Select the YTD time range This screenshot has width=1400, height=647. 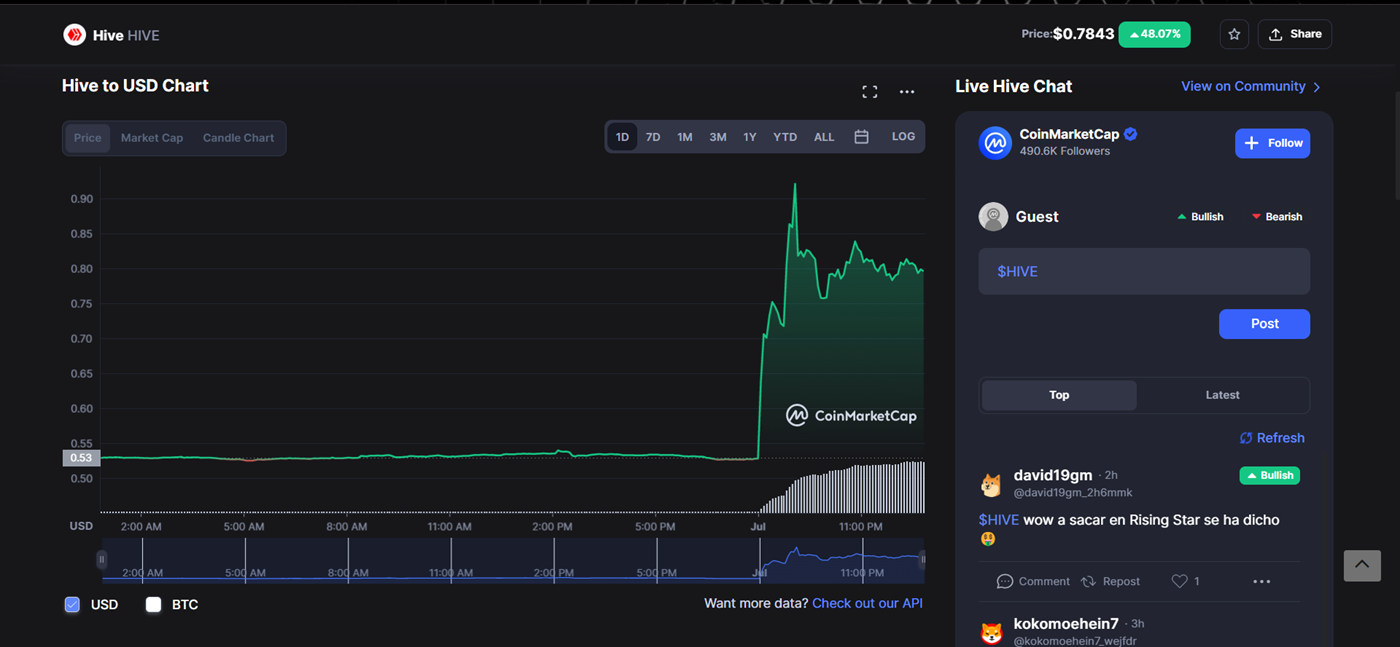(785, 137)
